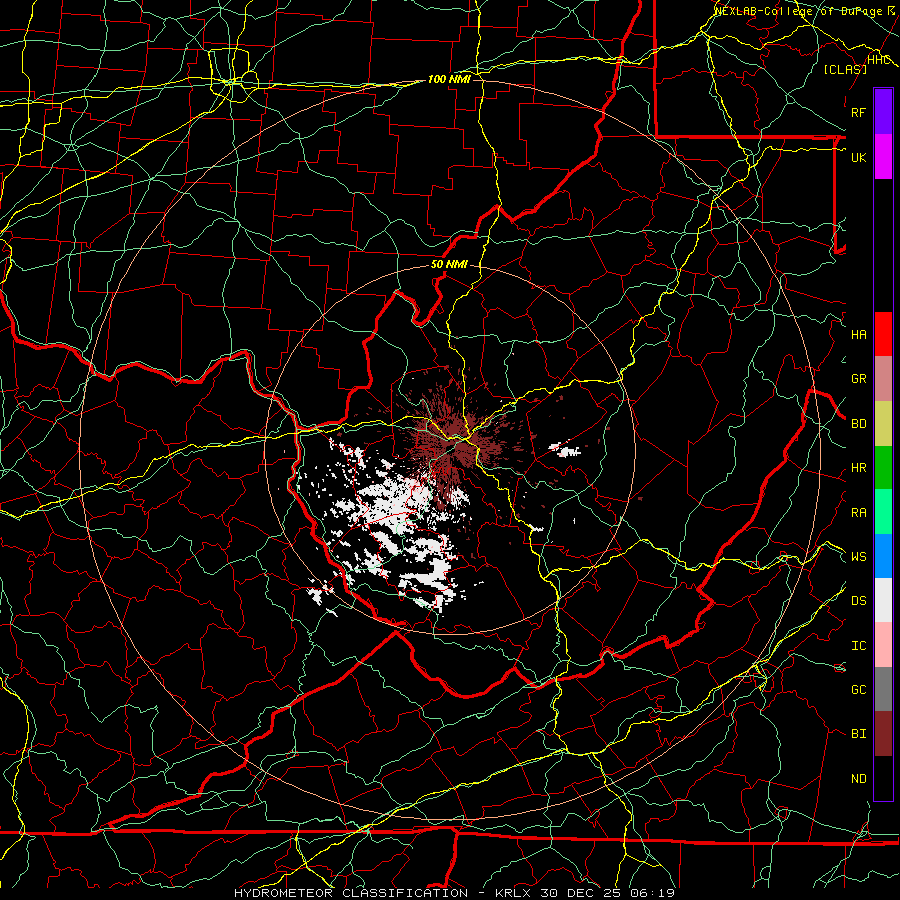Viewport: 900px width, 900px height.
Task: Click the ND legend label
Action: click(859, 779)
